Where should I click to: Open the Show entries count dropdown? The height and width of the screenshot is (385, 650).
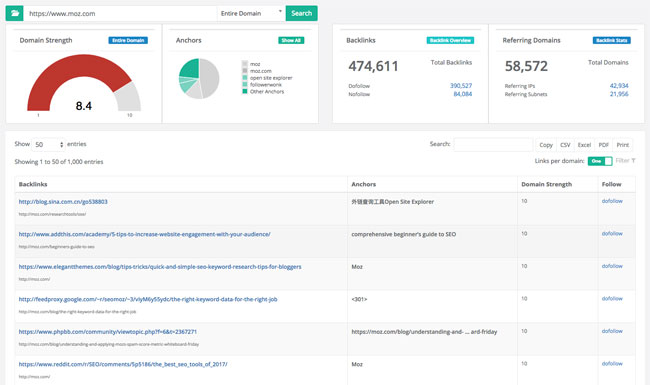click(x=49, y=144)
